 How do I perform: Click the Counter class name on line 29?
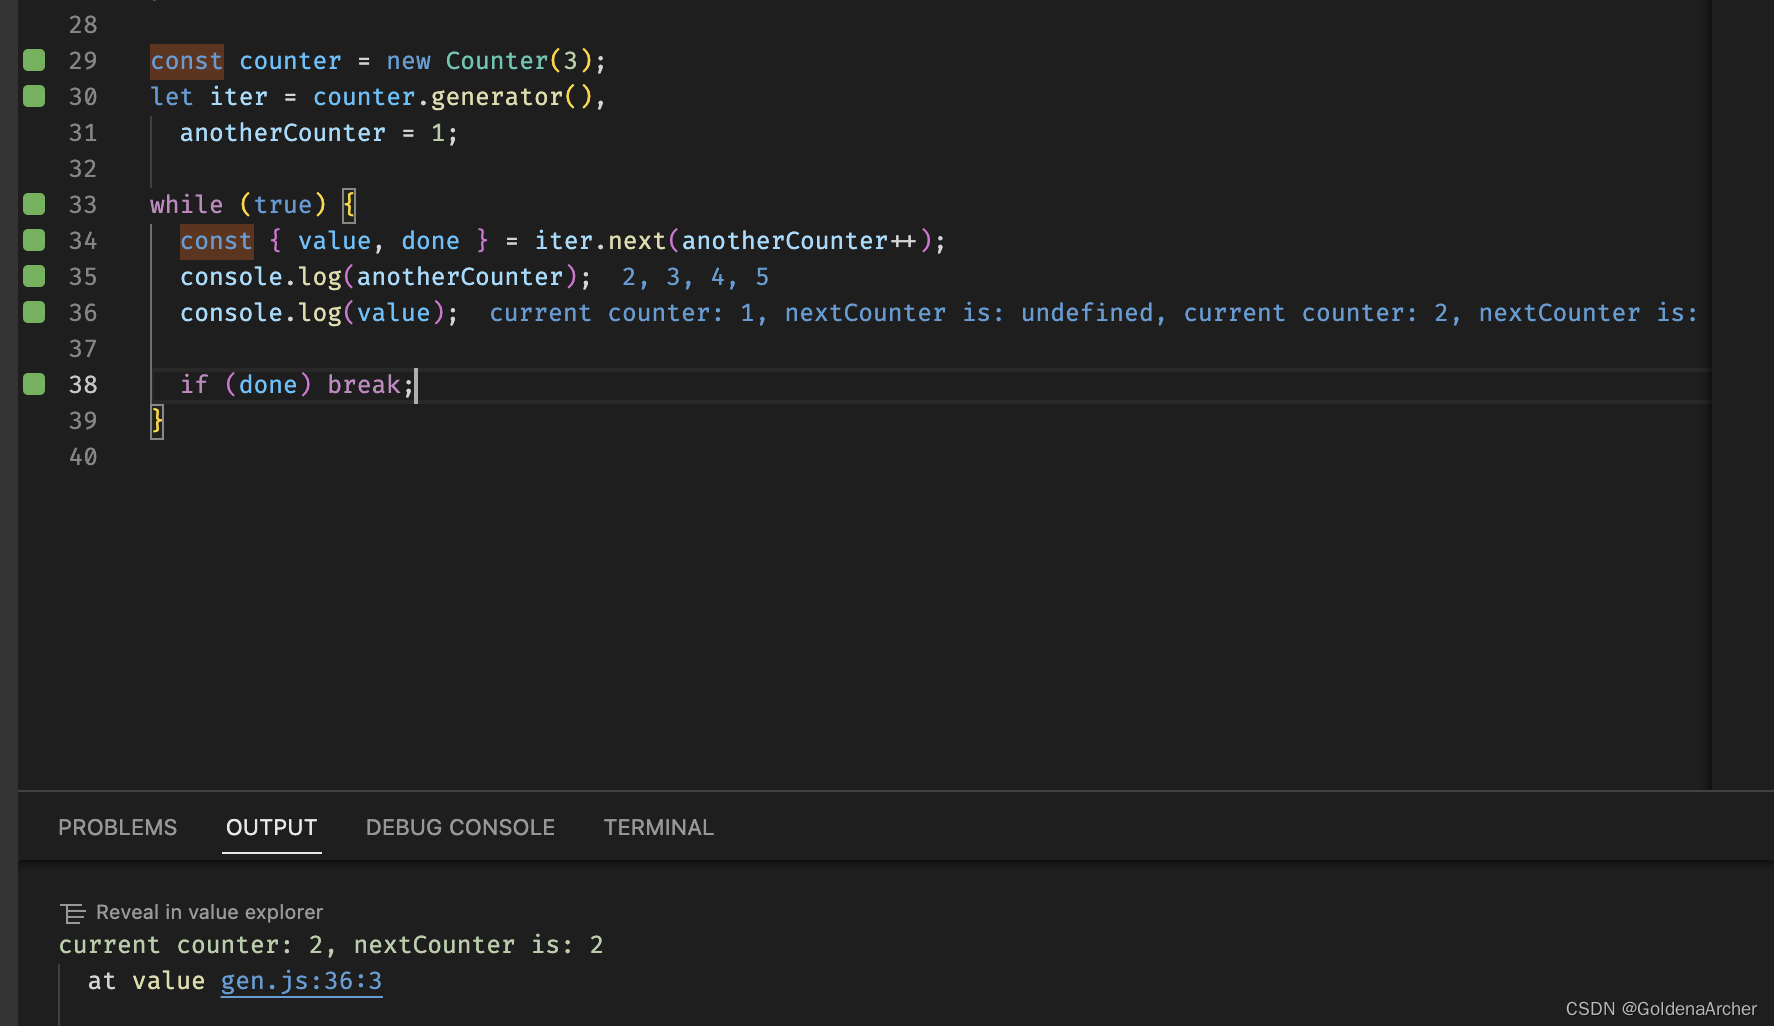[497, 61]
